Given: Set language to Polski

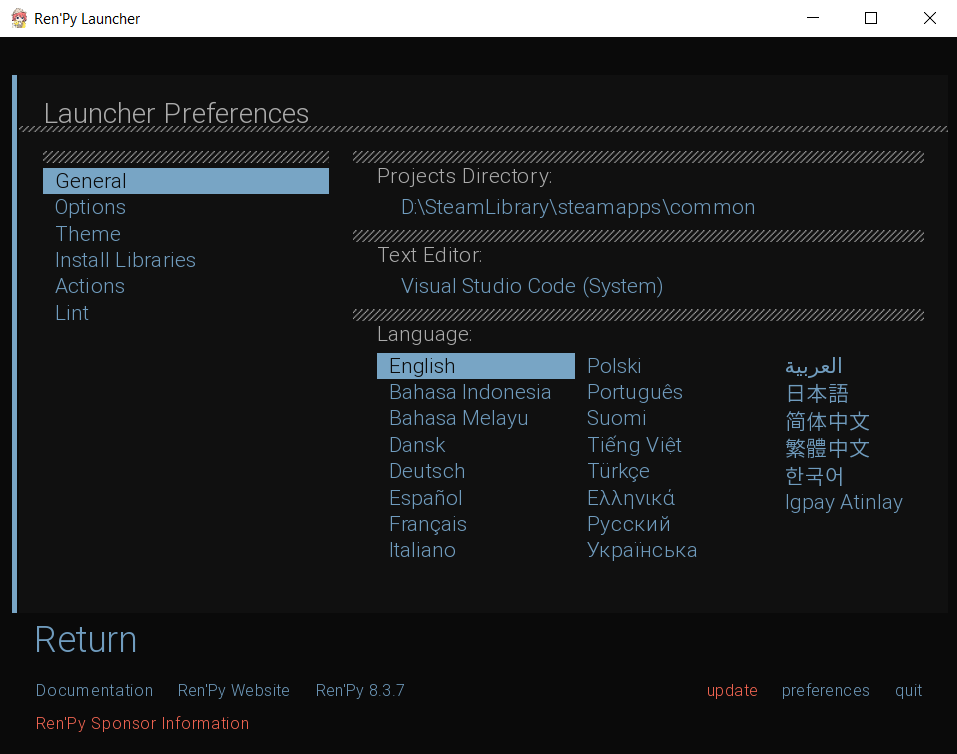Looking at the screenshot, I should (x=614, y=366).
